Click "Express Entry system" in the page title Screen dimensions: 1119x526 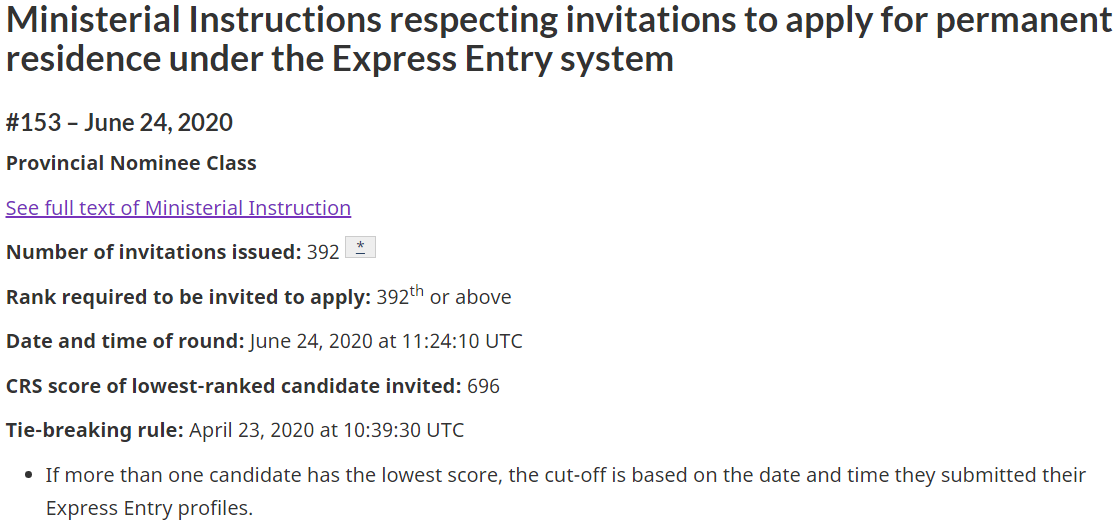coord(502,59)
